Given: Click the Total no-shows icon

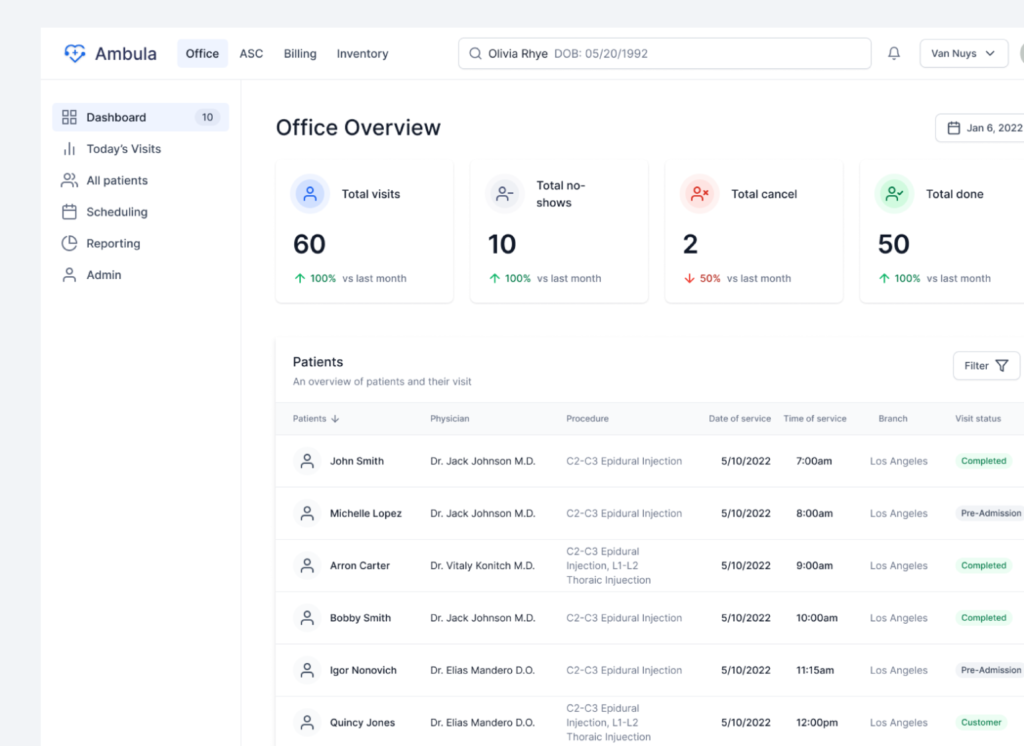Looking at the screenshot, I should click(x=505, y=194).
